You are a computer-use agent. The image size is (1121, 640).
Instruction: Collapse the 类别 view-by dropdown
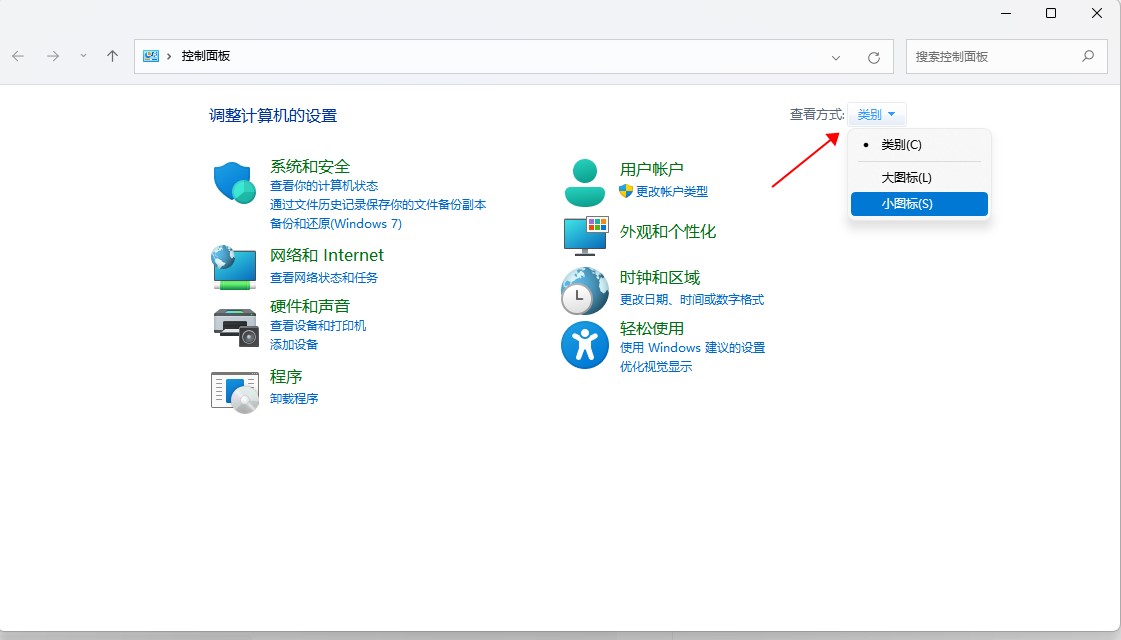click(877, 115)
